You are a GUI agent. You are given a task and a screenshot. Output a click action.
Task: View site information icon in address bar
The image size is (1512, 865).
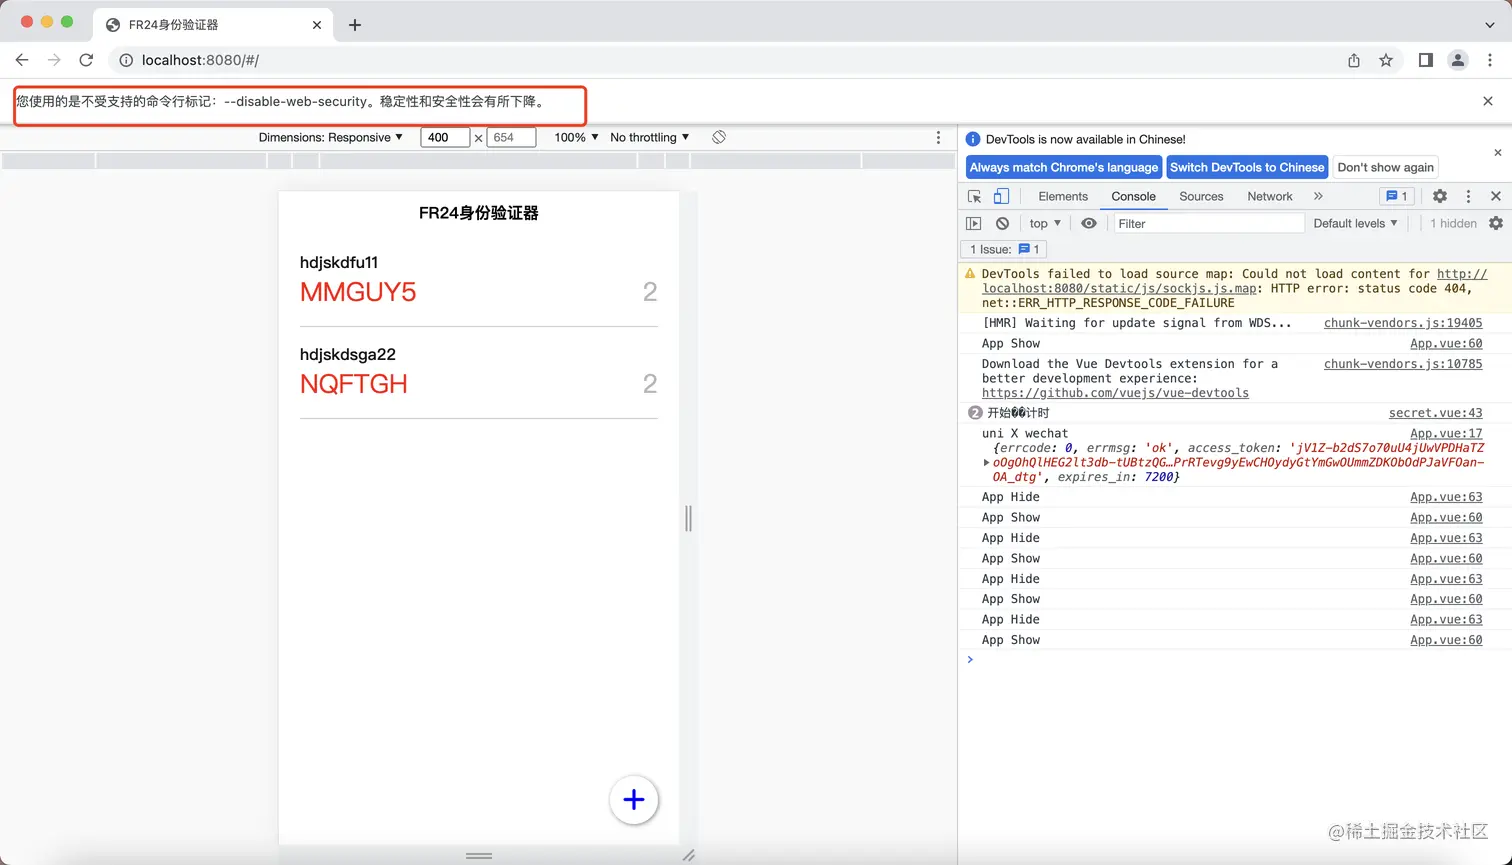126,60
